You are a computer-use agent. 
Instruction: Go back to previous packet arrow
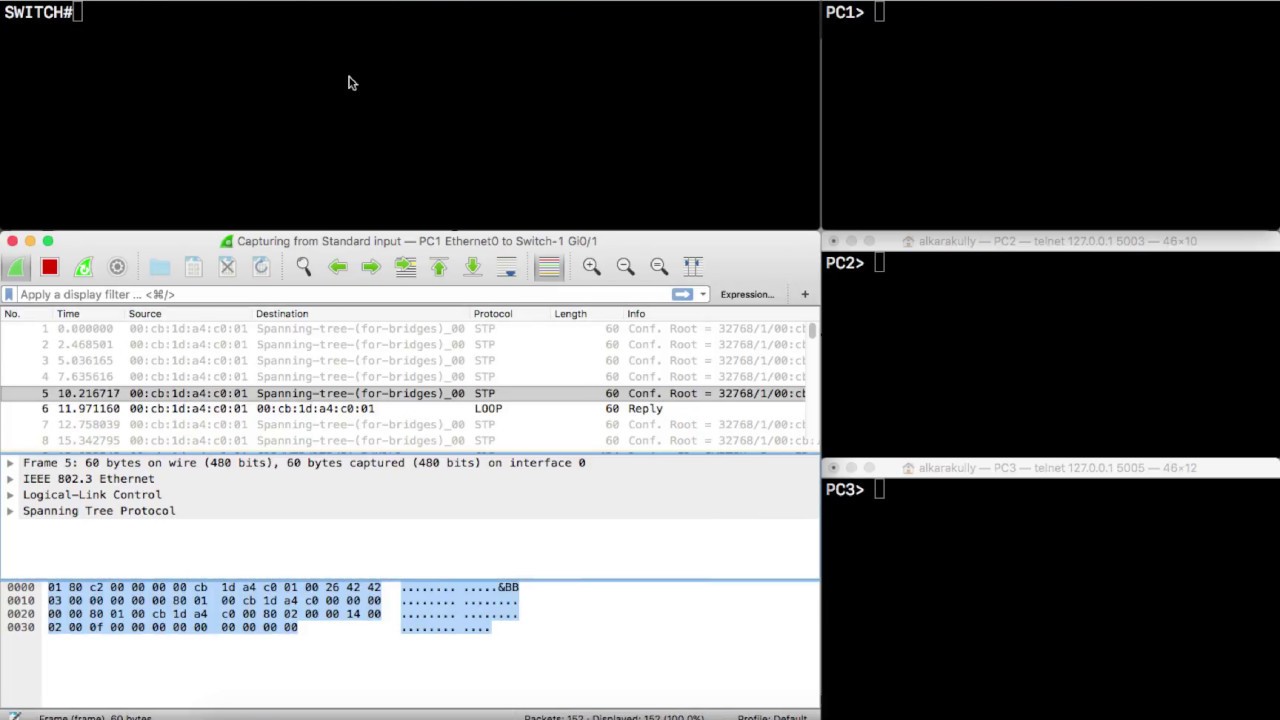(x=338, y=267)
